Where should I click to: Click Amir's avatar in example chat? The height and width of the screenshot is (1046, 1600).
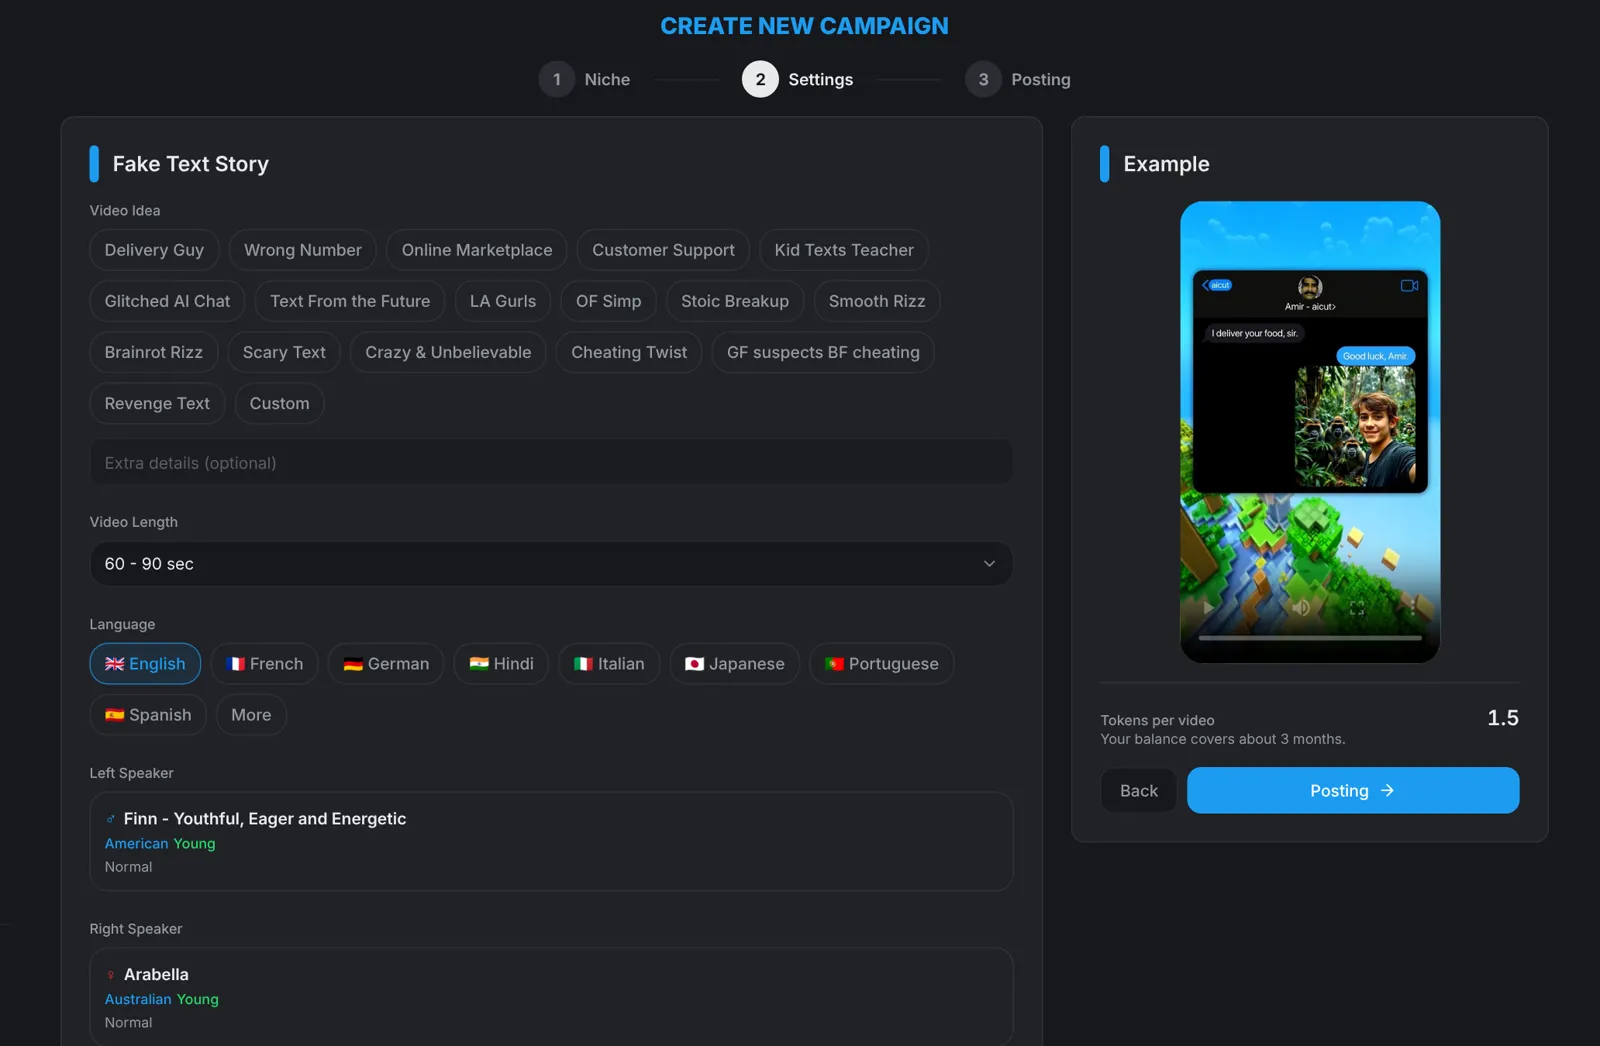(1310, 287)
